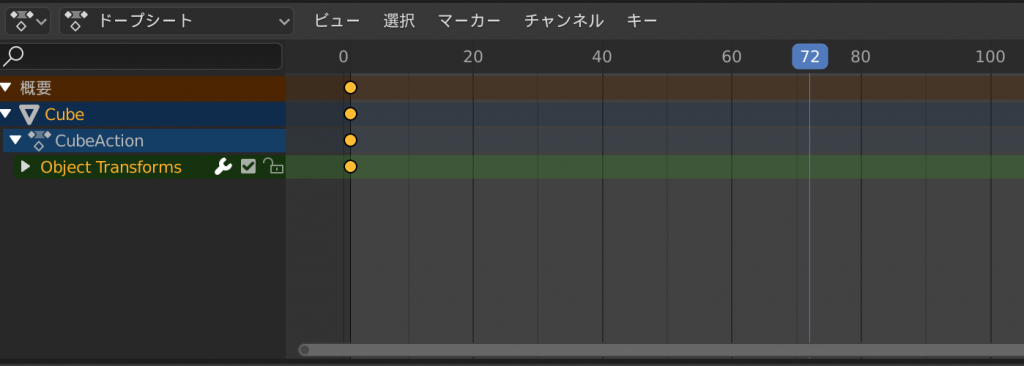Open the キー menu
1024x366 pixels.
642,21
